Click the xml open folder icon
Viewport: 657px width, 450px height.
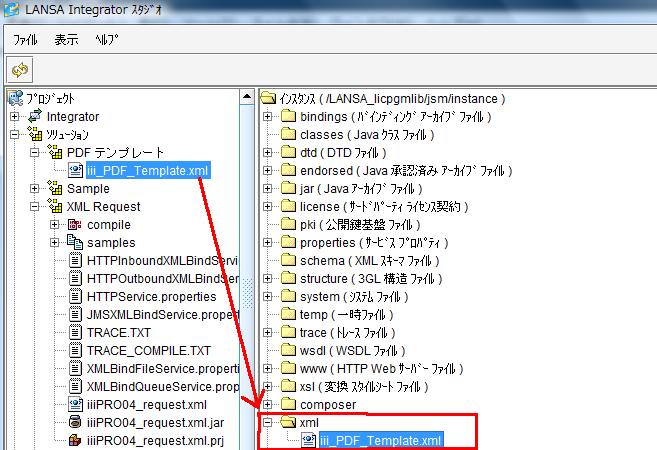click(x=288, y=422)
